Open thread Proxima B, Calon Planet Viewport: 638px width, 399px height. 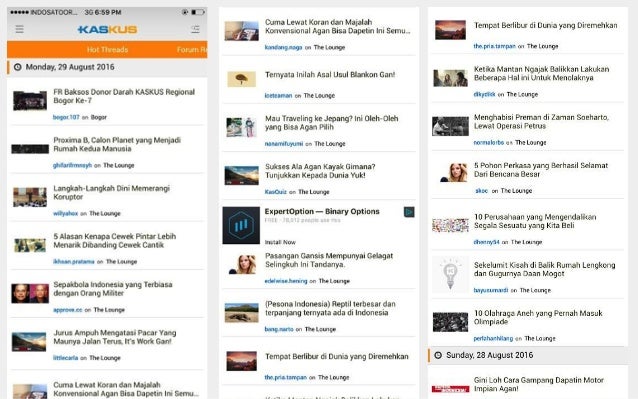117,144
